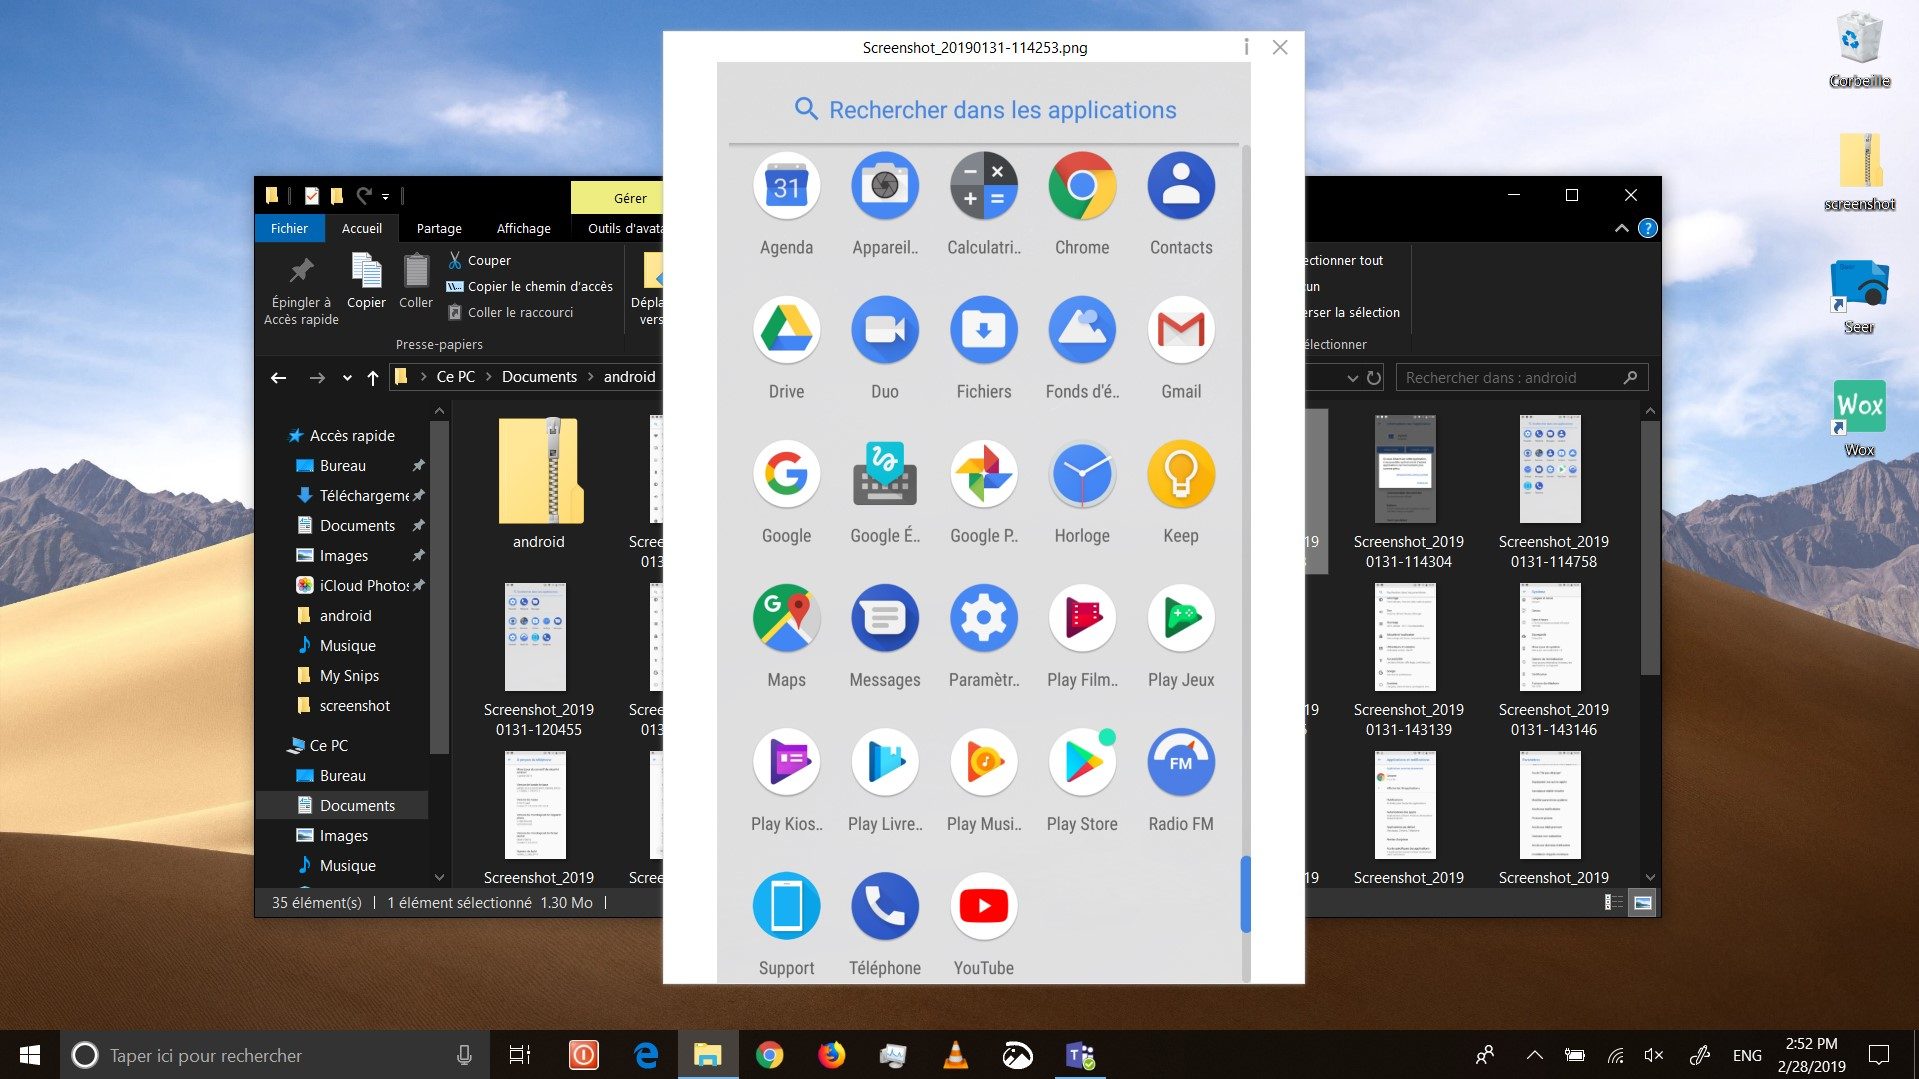This screenshot has width=1919, height=1079.
Task: Switch to details view icon in status bar
Action: click(1613, 902)
